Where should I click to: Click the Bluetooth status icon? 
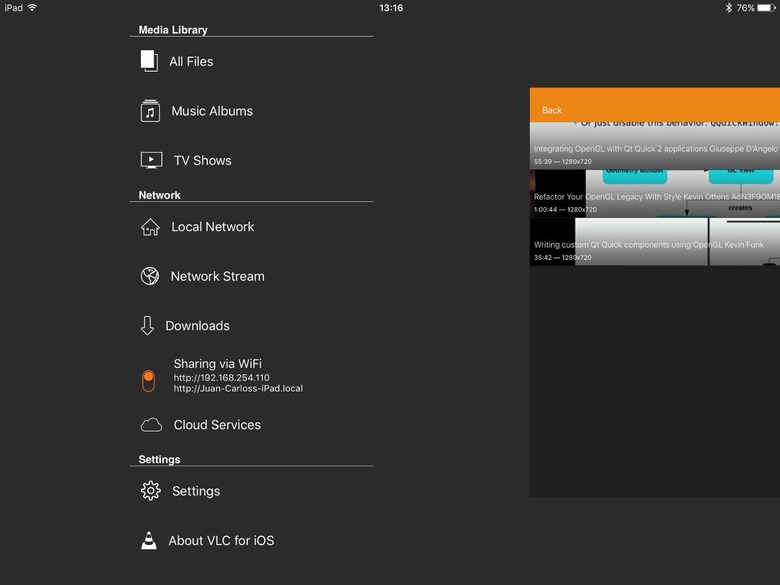click(x=728, y=7)
